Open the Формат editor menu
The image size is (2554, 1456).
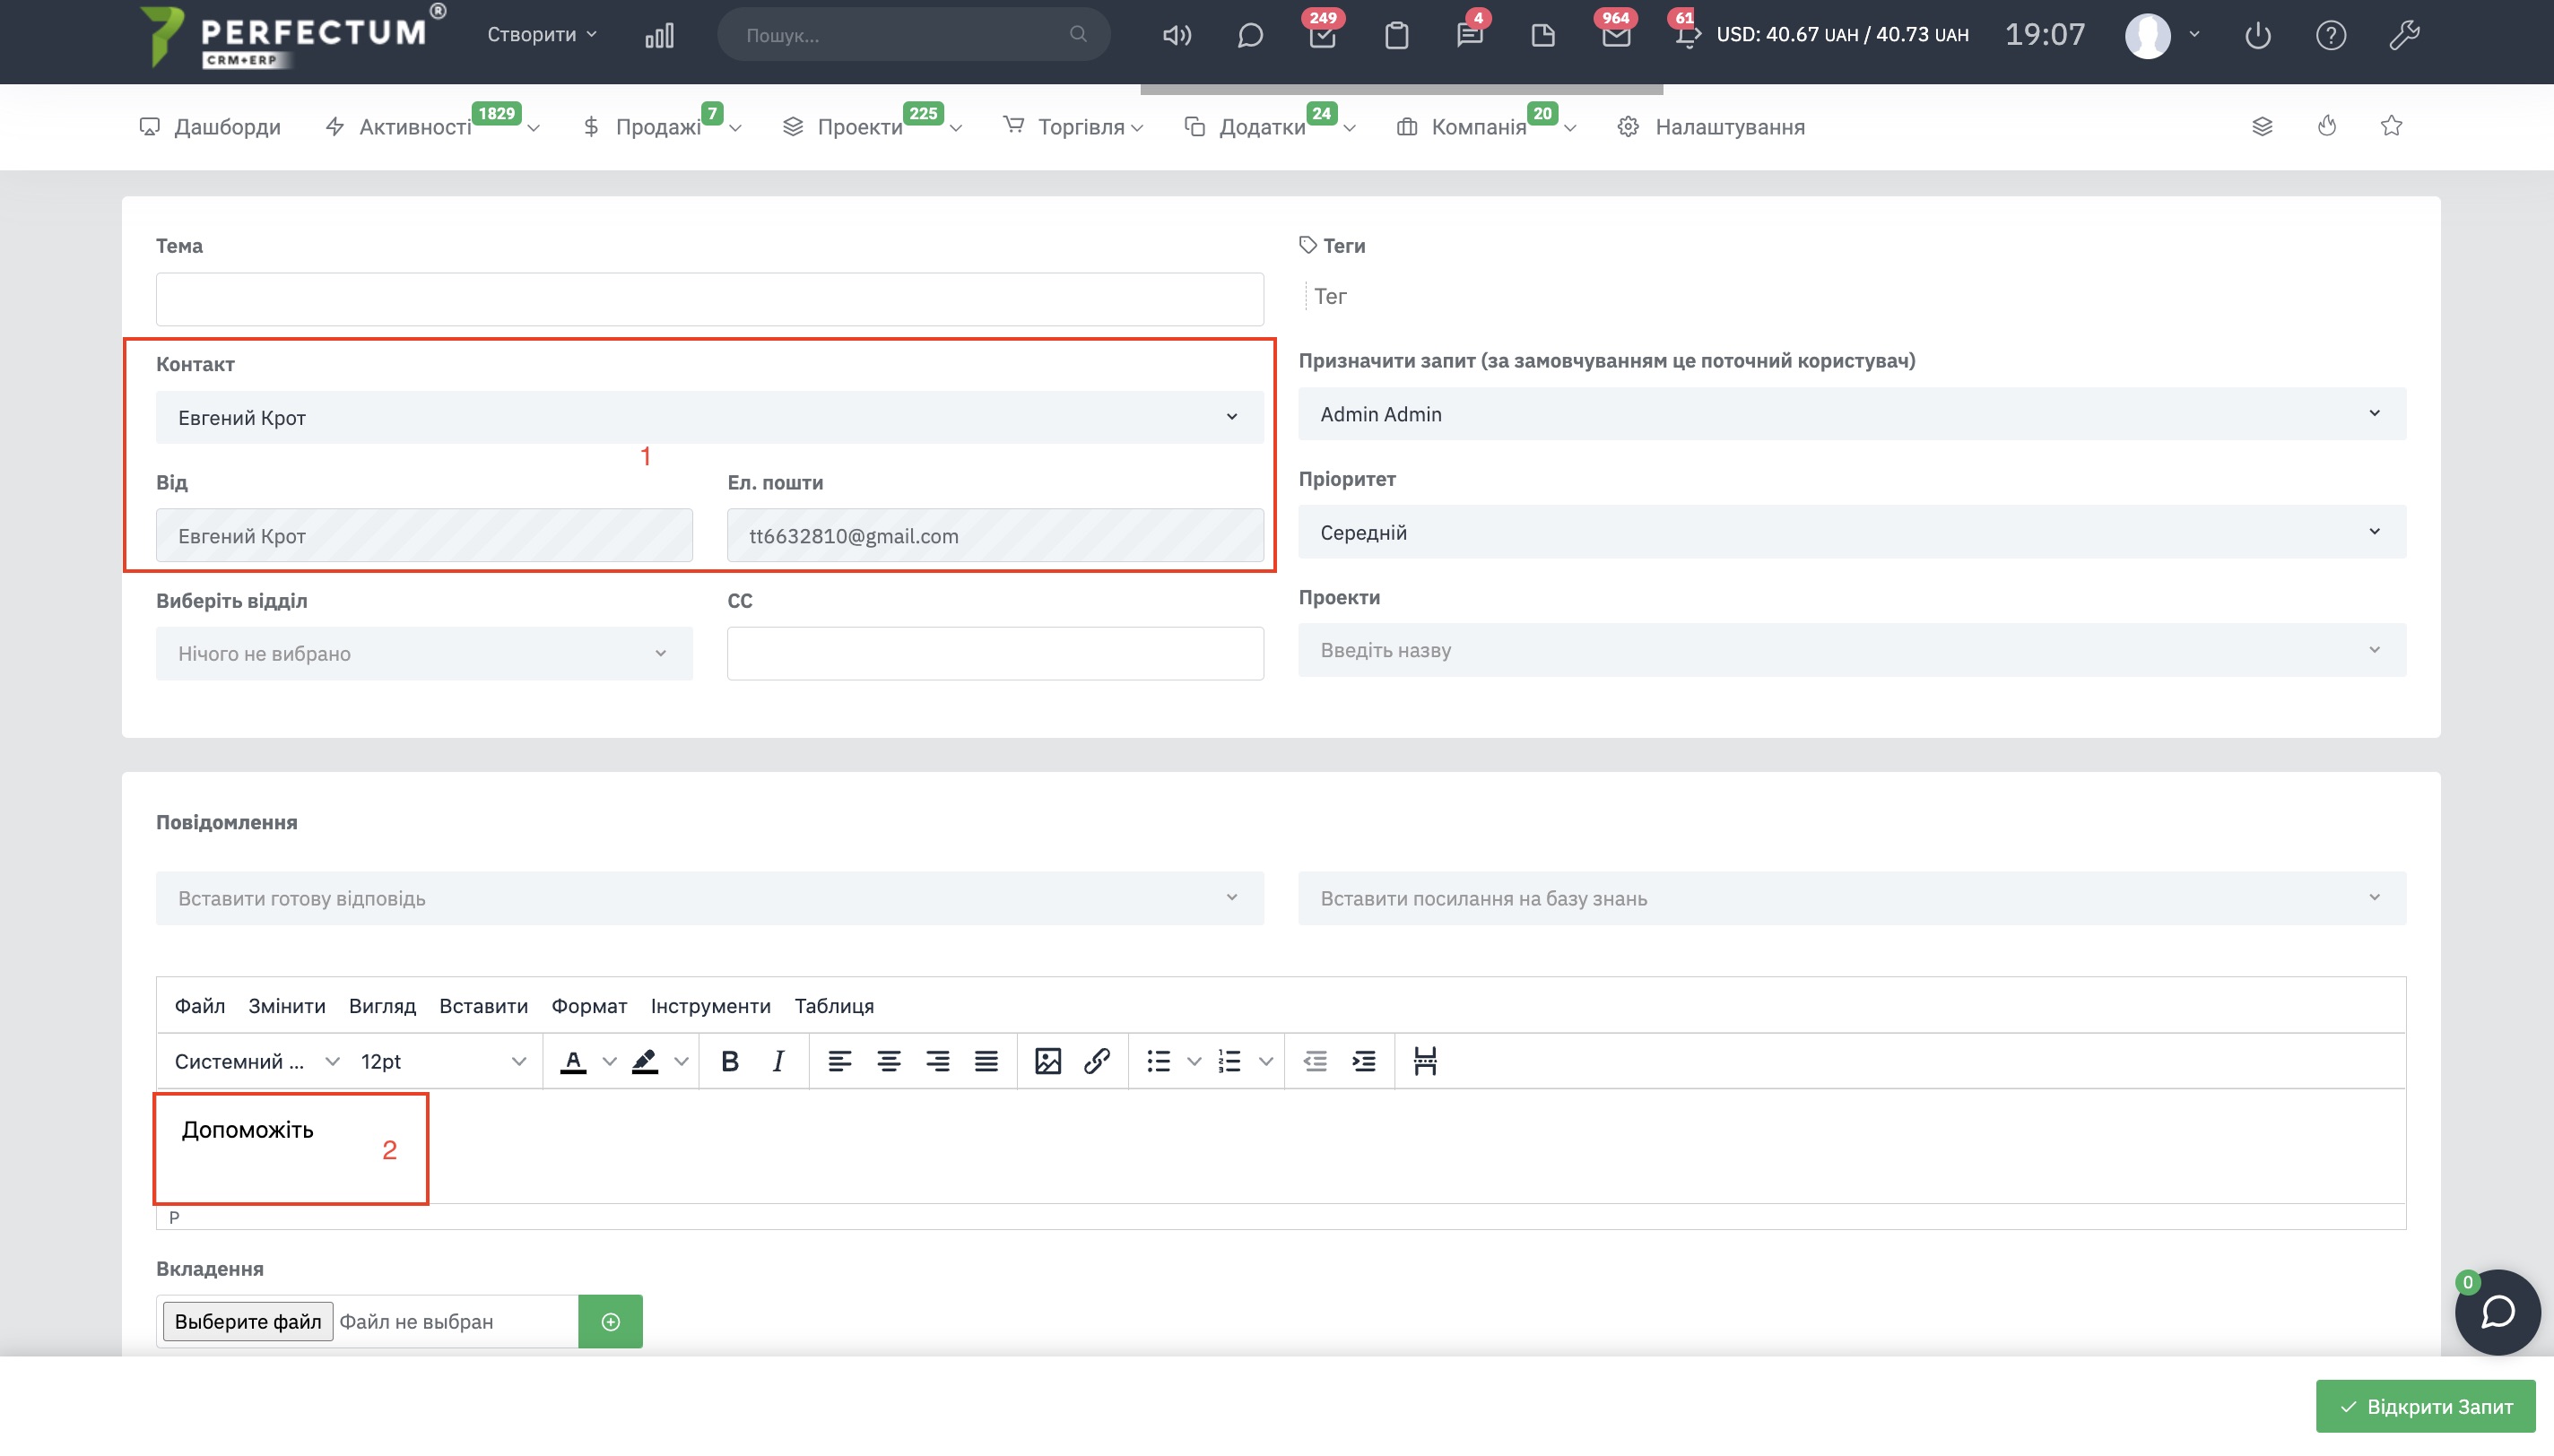coord(589,1005)
